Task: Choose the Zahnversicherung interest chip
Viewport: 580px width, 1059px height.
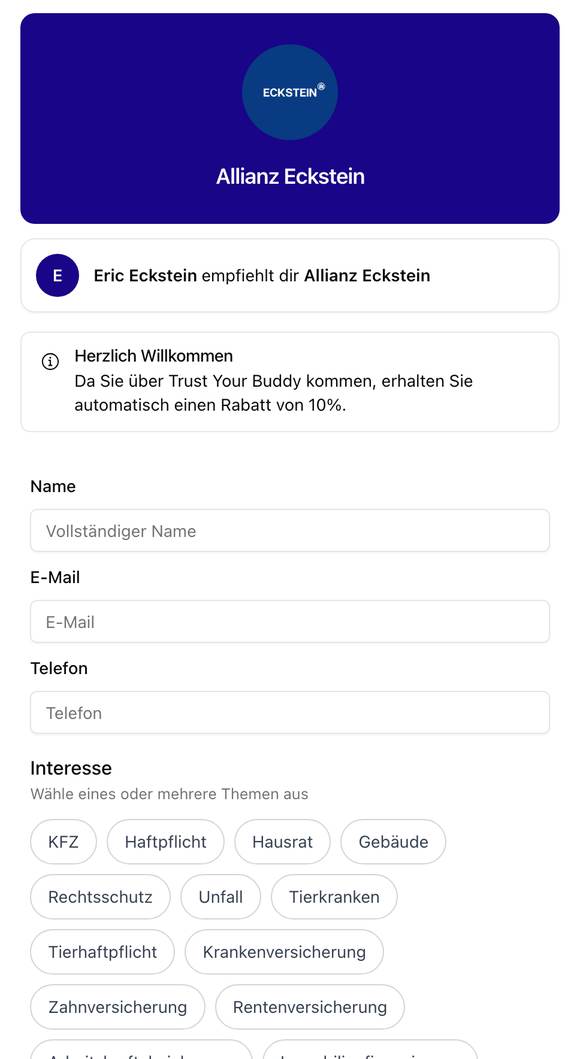Action: point(117,1007)
